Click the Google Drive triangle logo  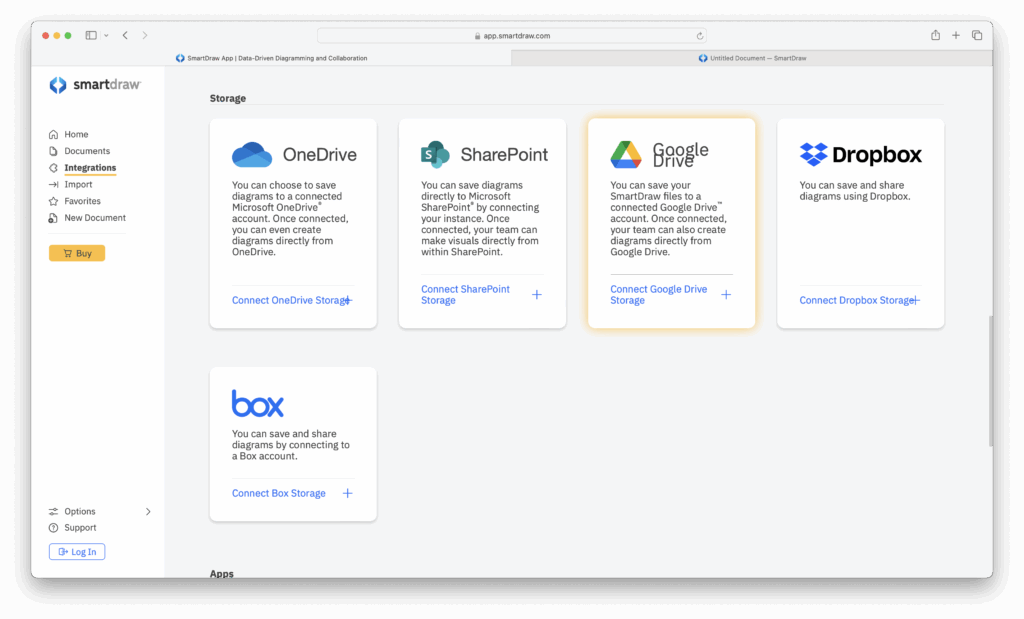(x=626, y=155)
